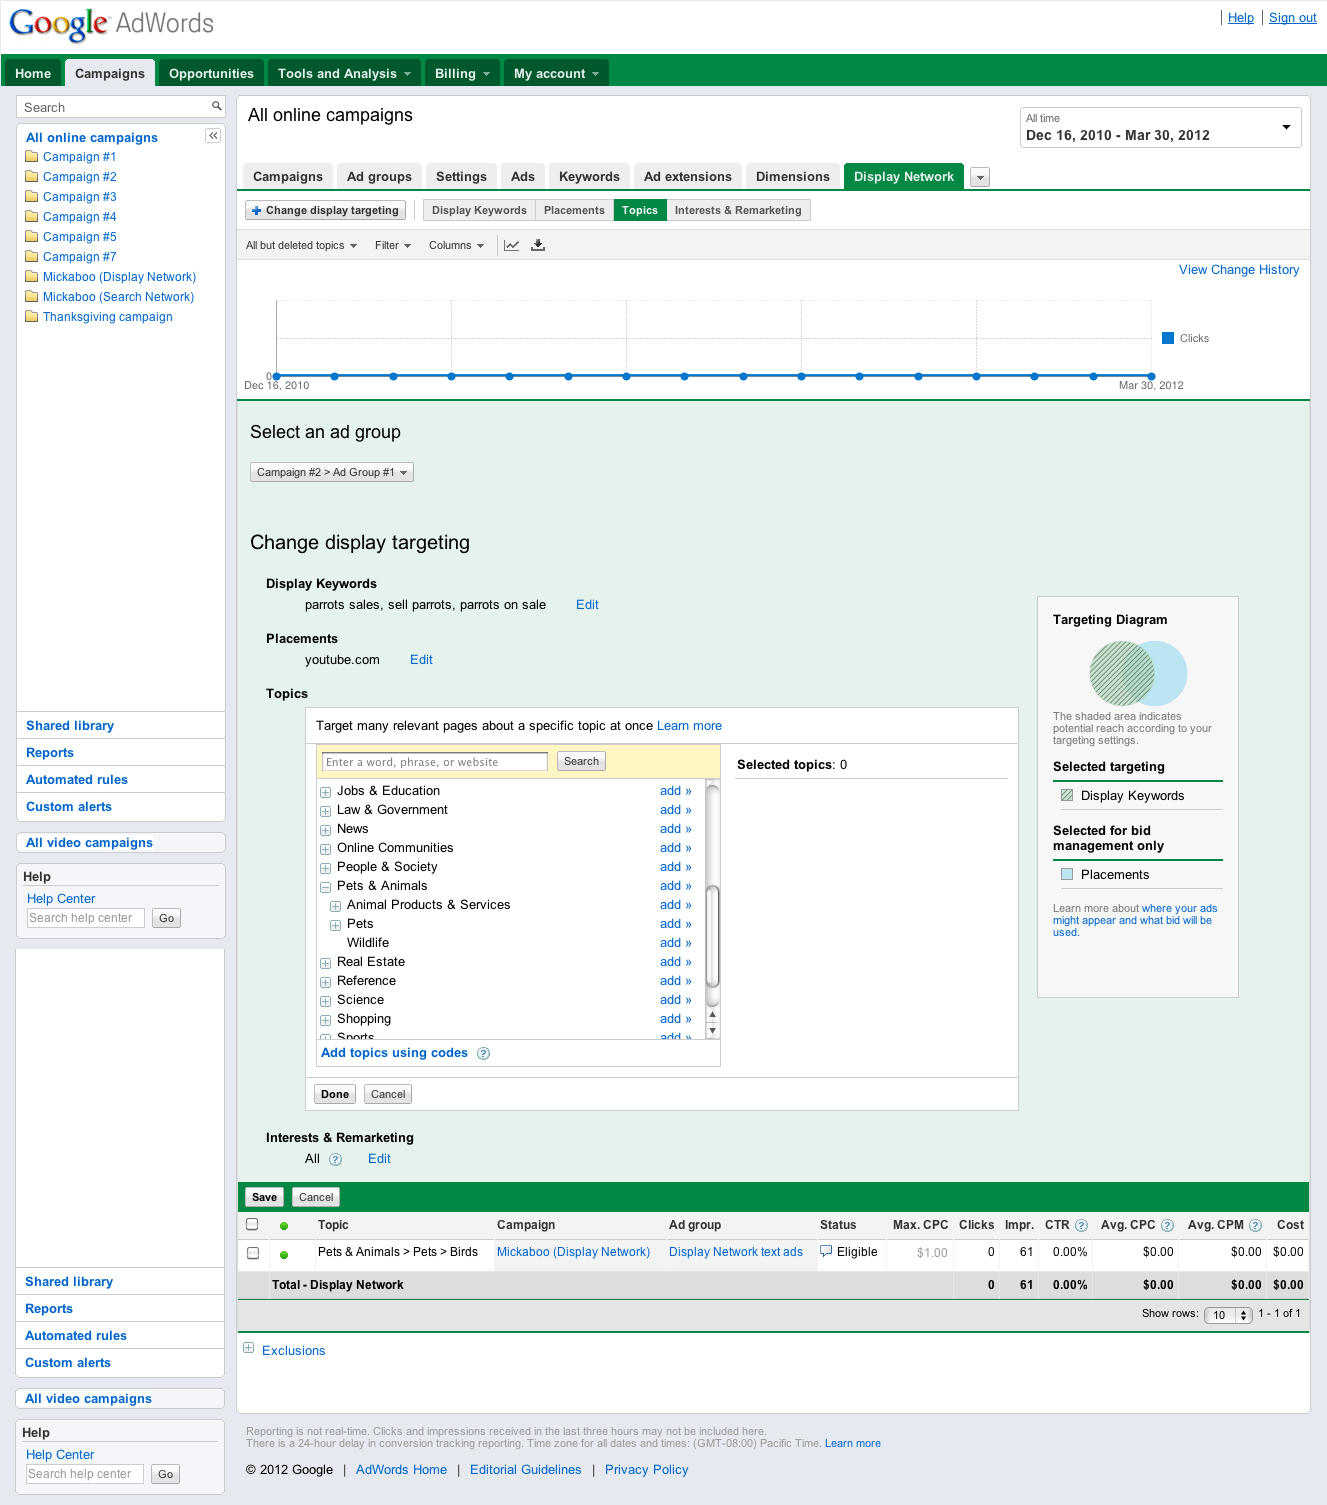Click the sidebar Search input field
This screenshot has width=1327, height=1505.
point(113,107)
